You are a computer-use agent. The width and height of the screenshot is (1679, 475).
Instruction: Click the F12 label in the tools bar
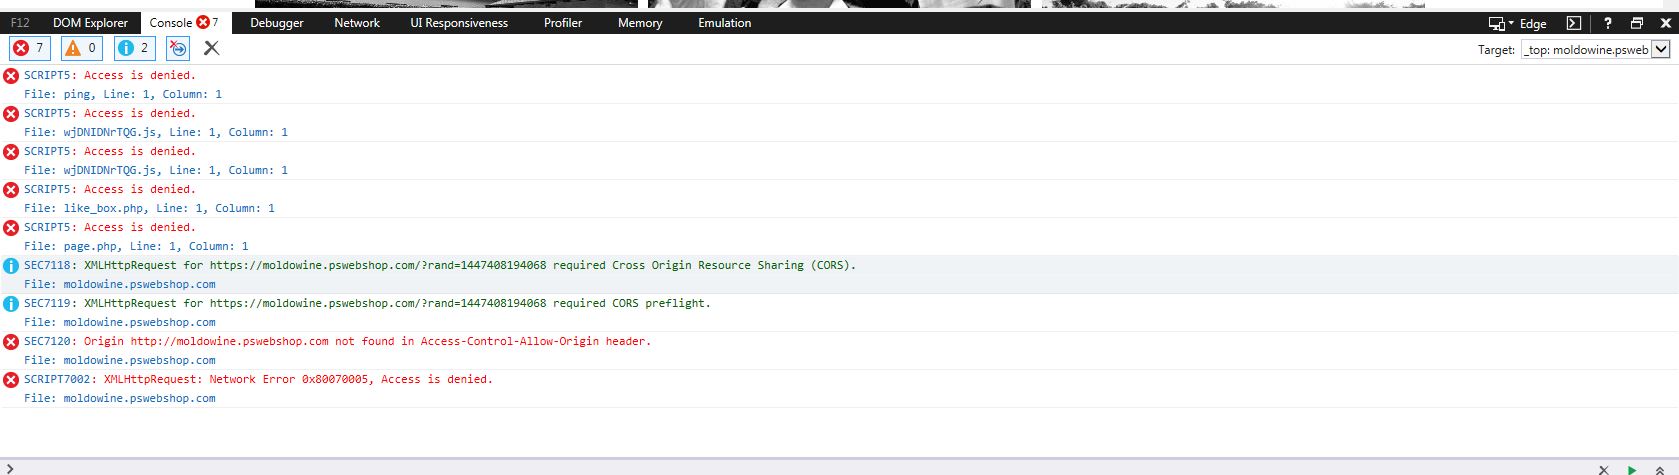[20, 23]
